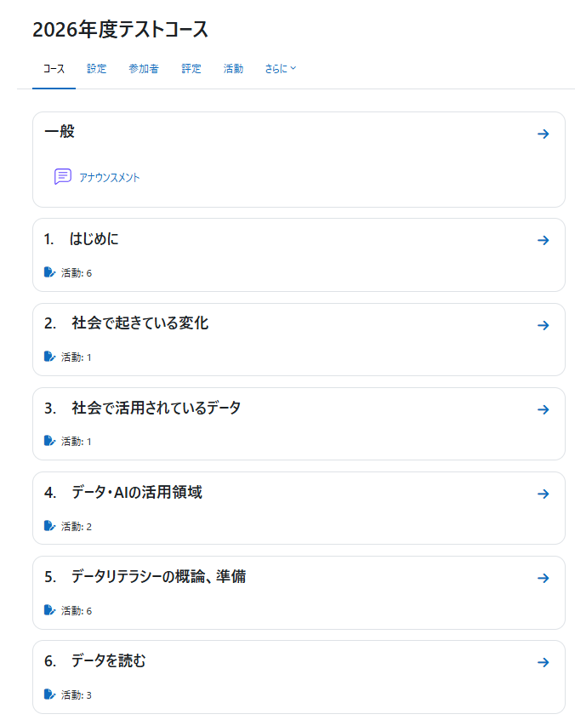575x720 pixels.
Task: Open the 一般 section arrow icon
Action: pyautogui.click(x=543, y=134)
